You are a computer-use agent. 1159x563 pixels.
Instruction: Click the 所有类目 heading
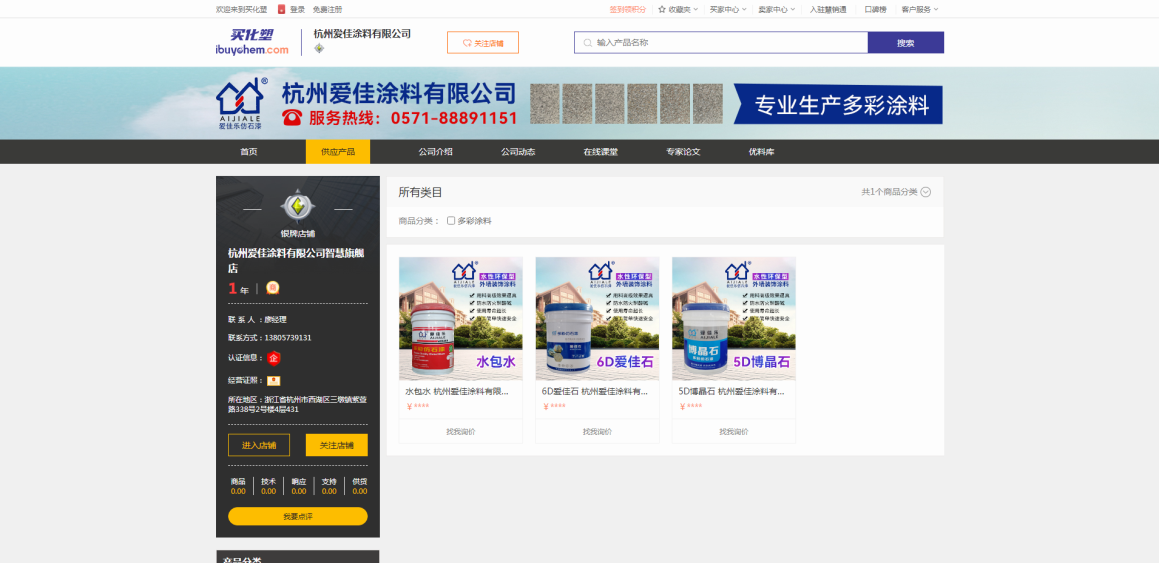coord(421,192)
